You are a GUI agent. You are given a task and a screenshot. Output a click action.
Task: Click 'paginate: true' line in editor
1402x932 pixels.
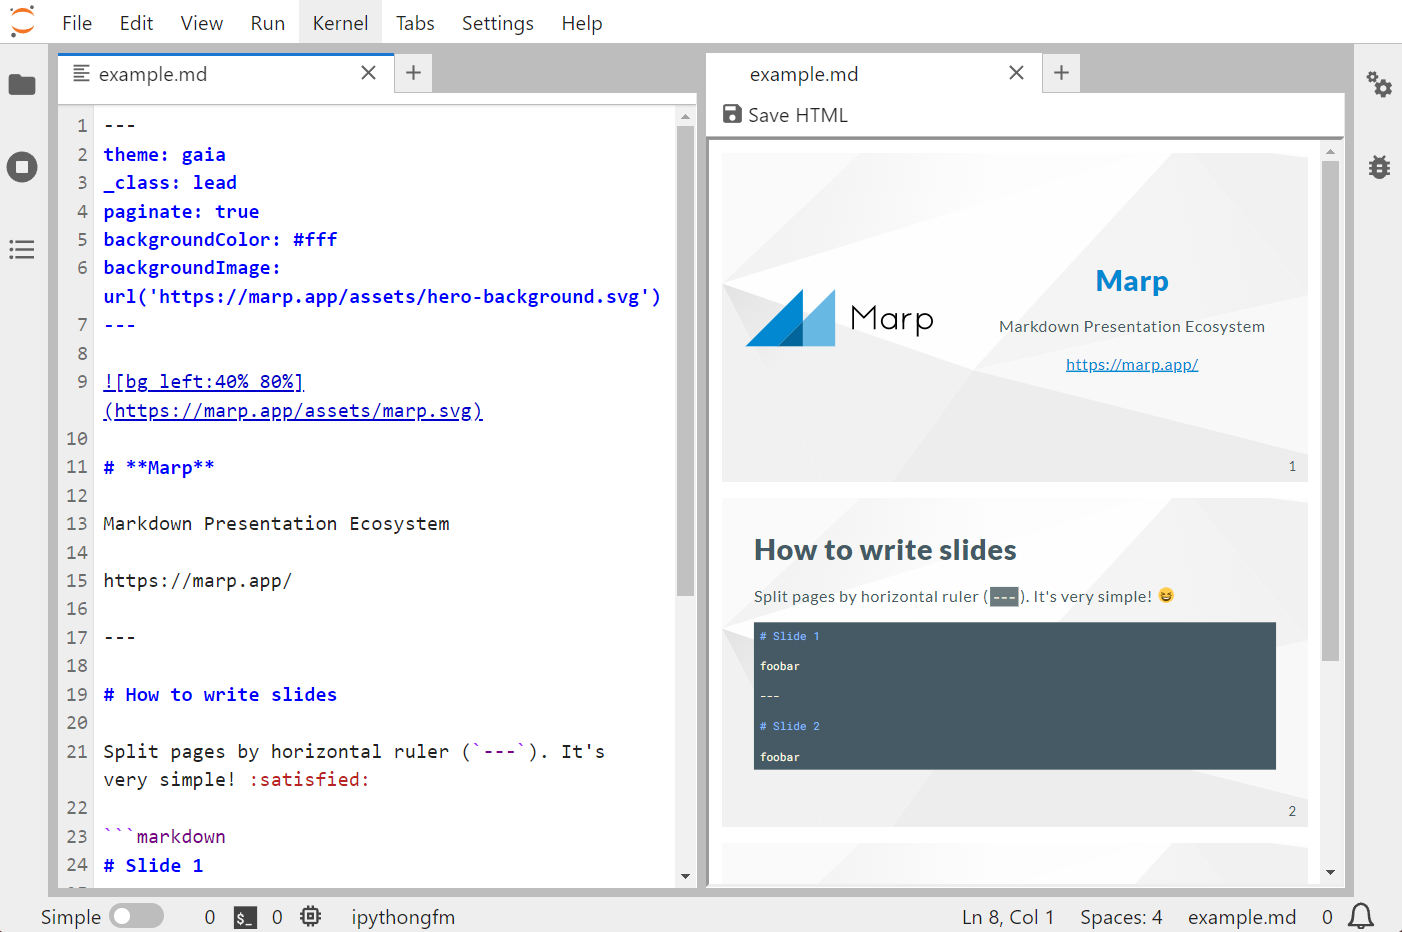tap(181, 211)
